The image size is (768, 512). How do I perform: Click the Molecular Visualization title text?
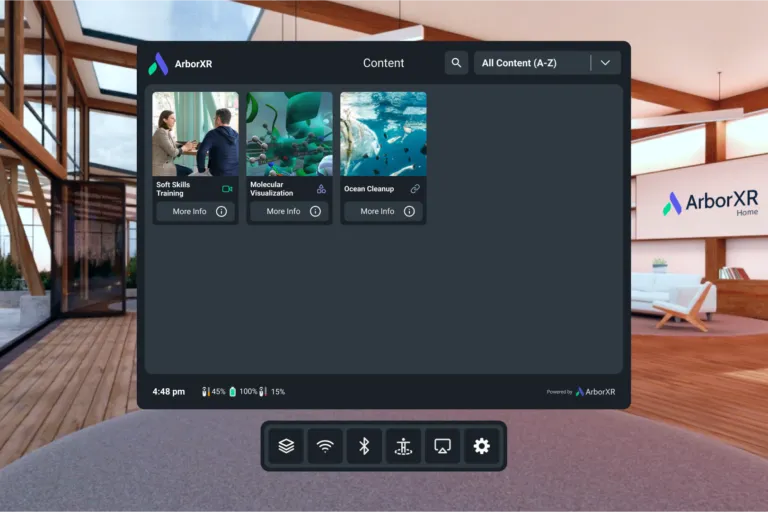tap(272, 189)
